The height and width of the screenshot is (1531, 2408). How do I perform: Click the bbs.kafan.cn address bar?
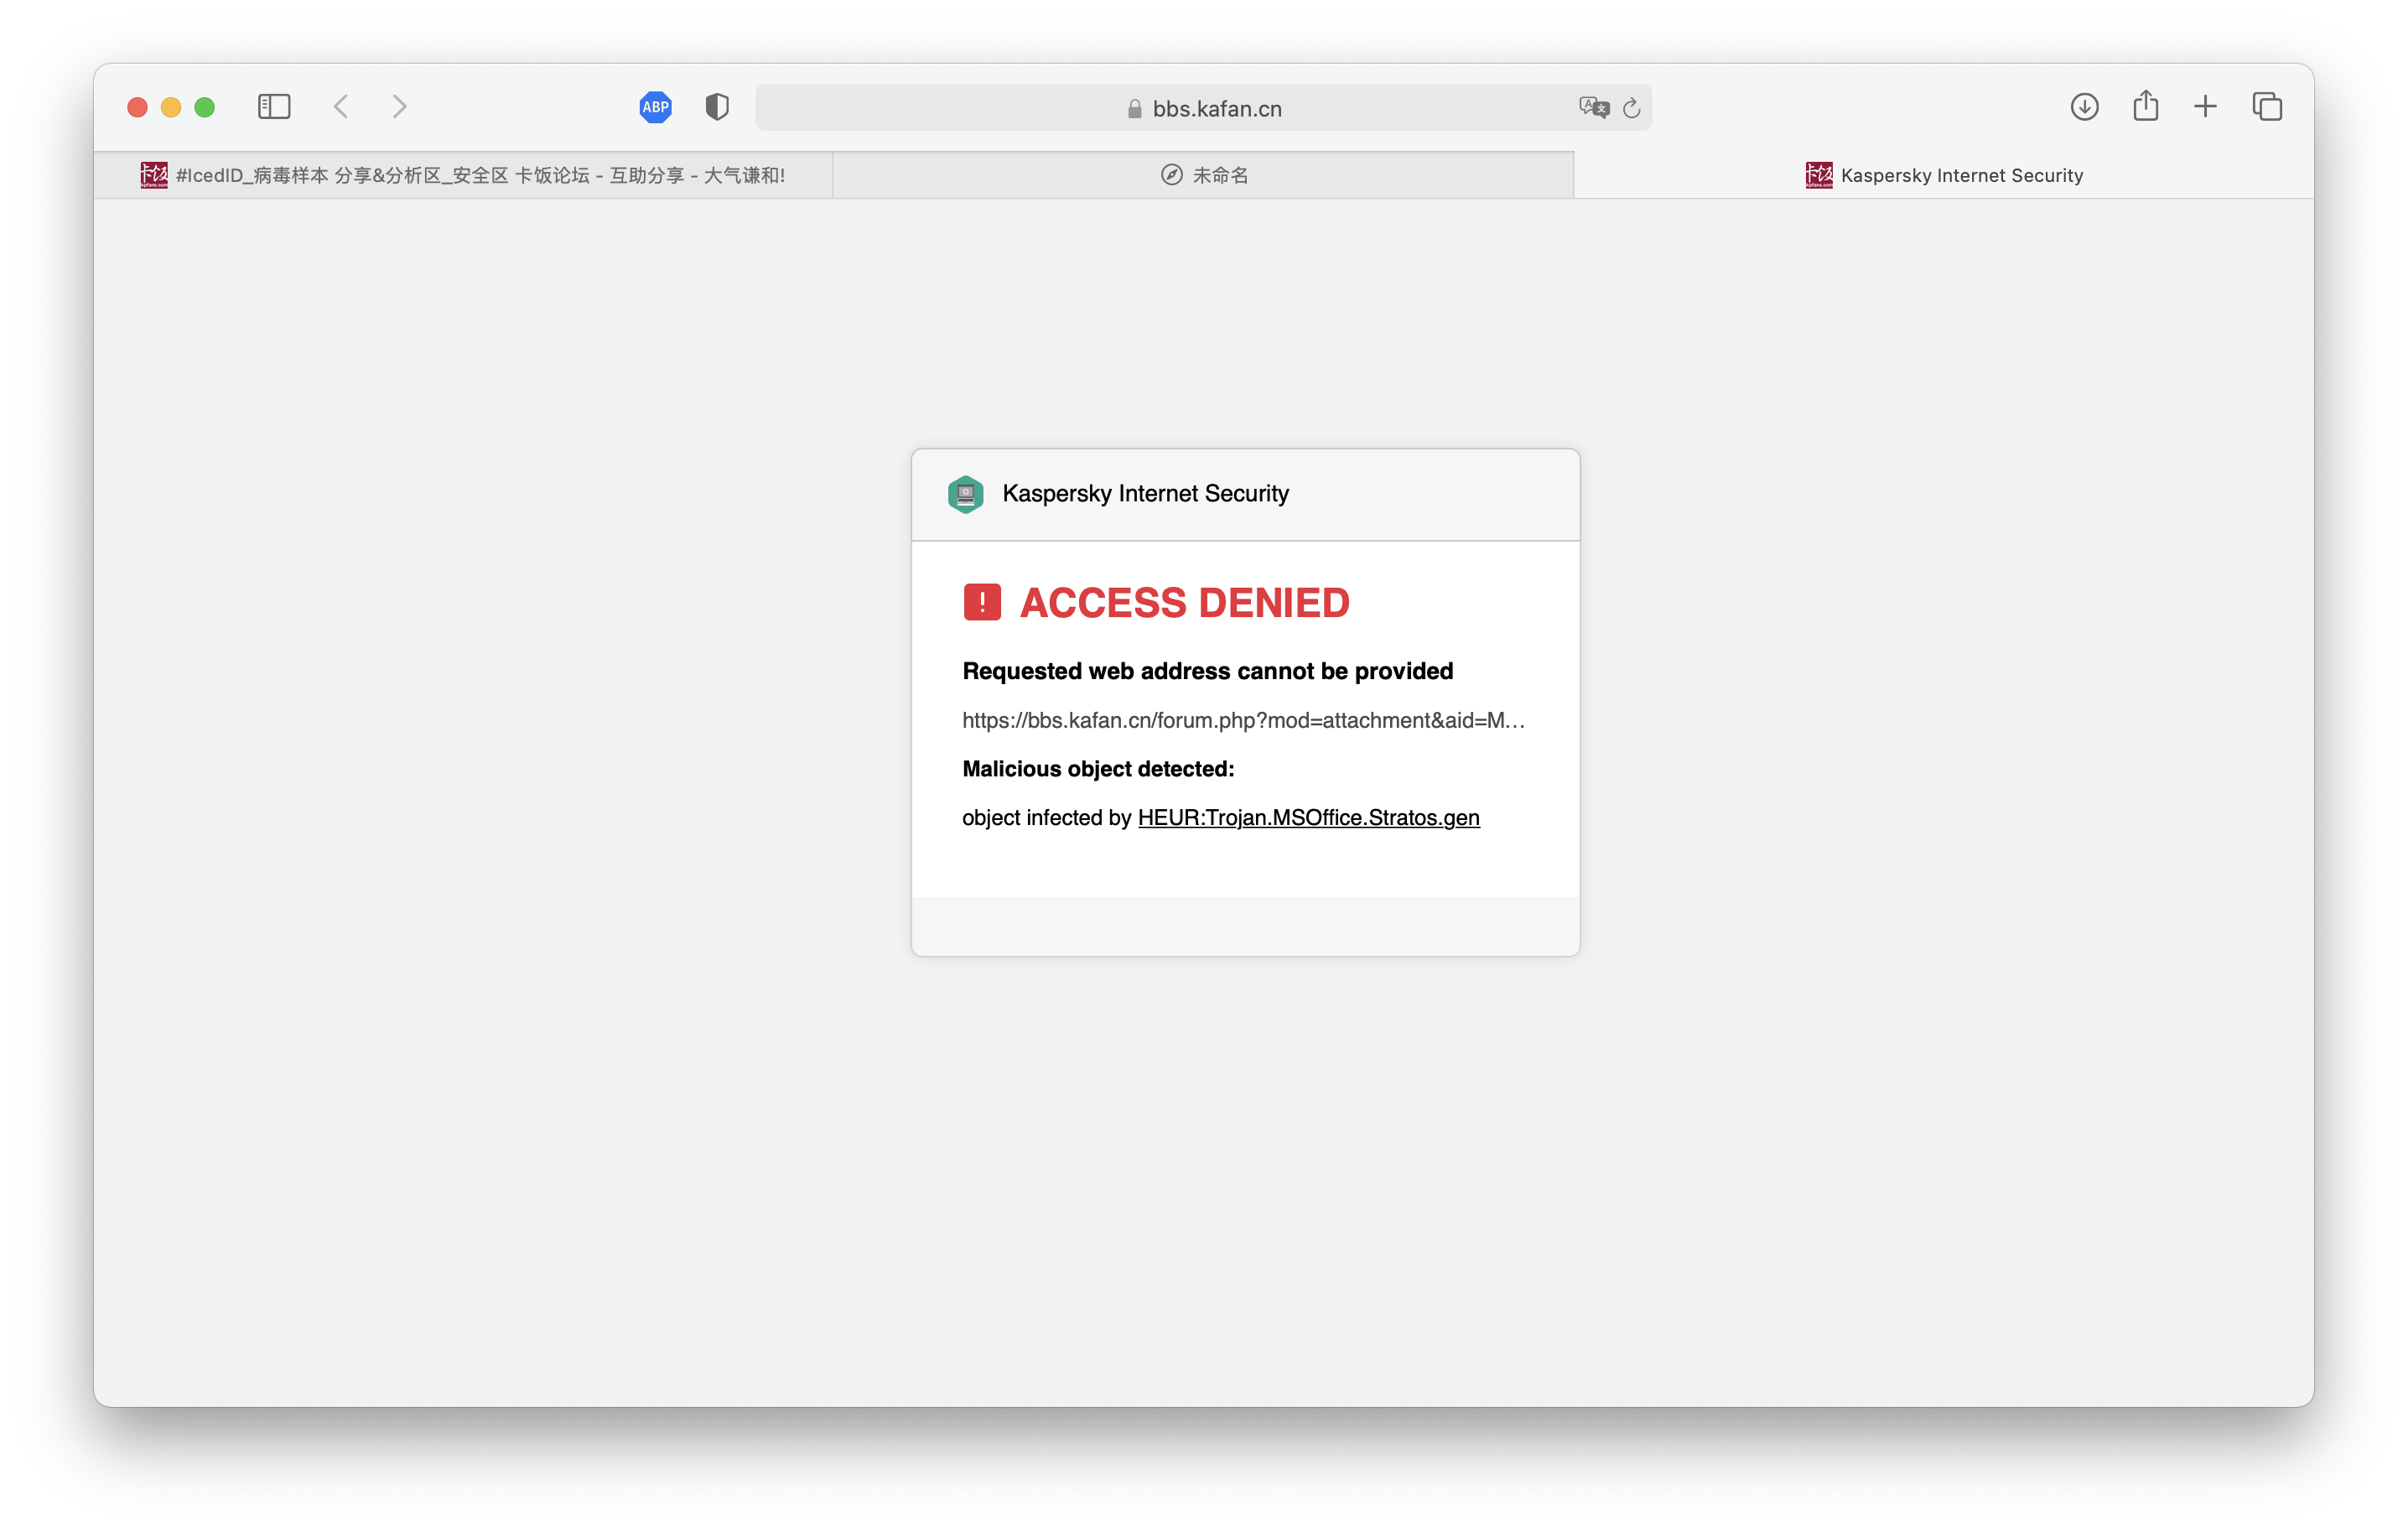1203,108
